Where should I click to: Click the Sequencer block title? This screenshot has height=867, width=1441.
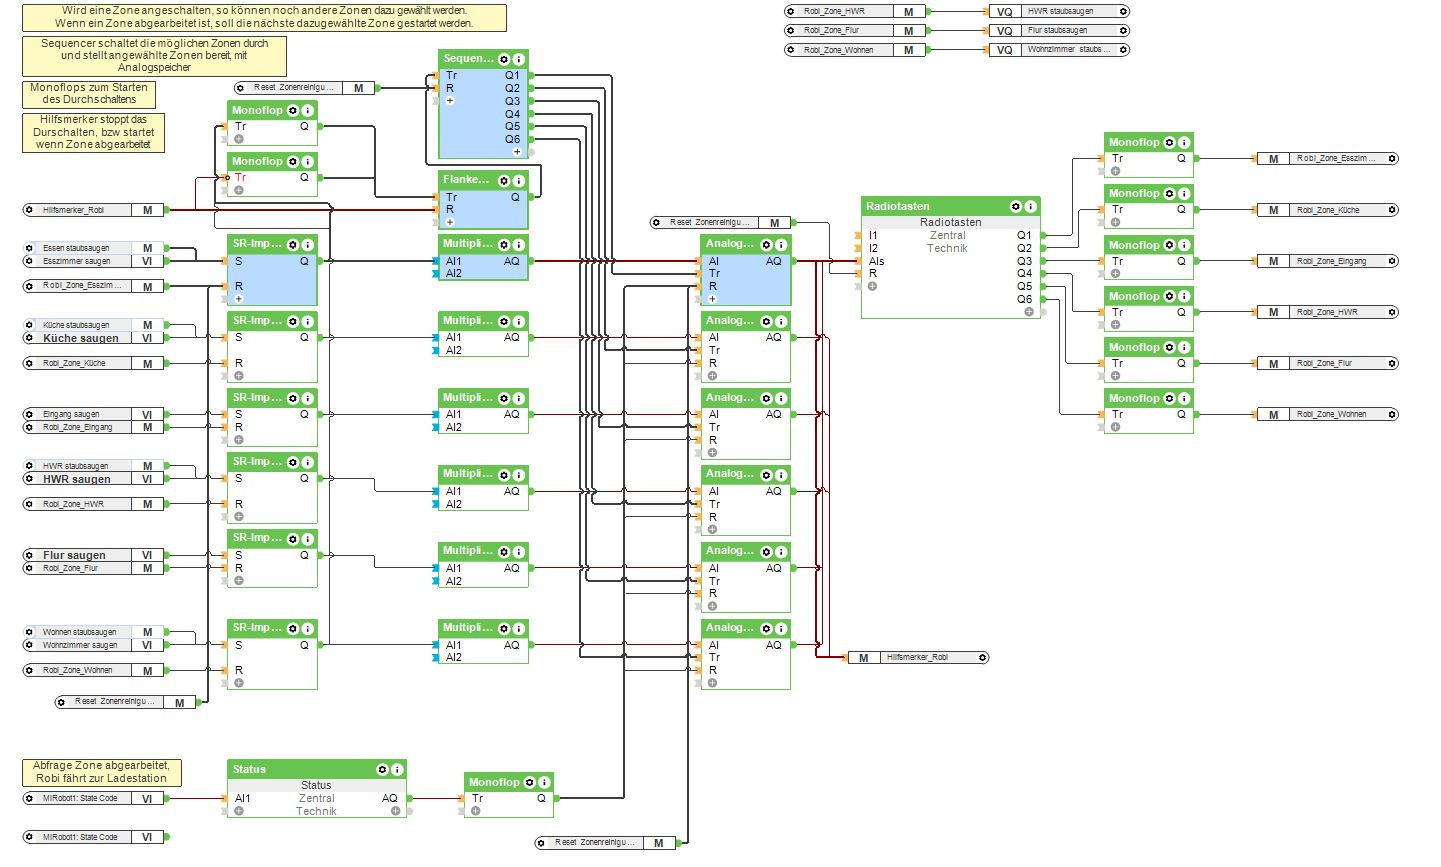coord(468,59)
